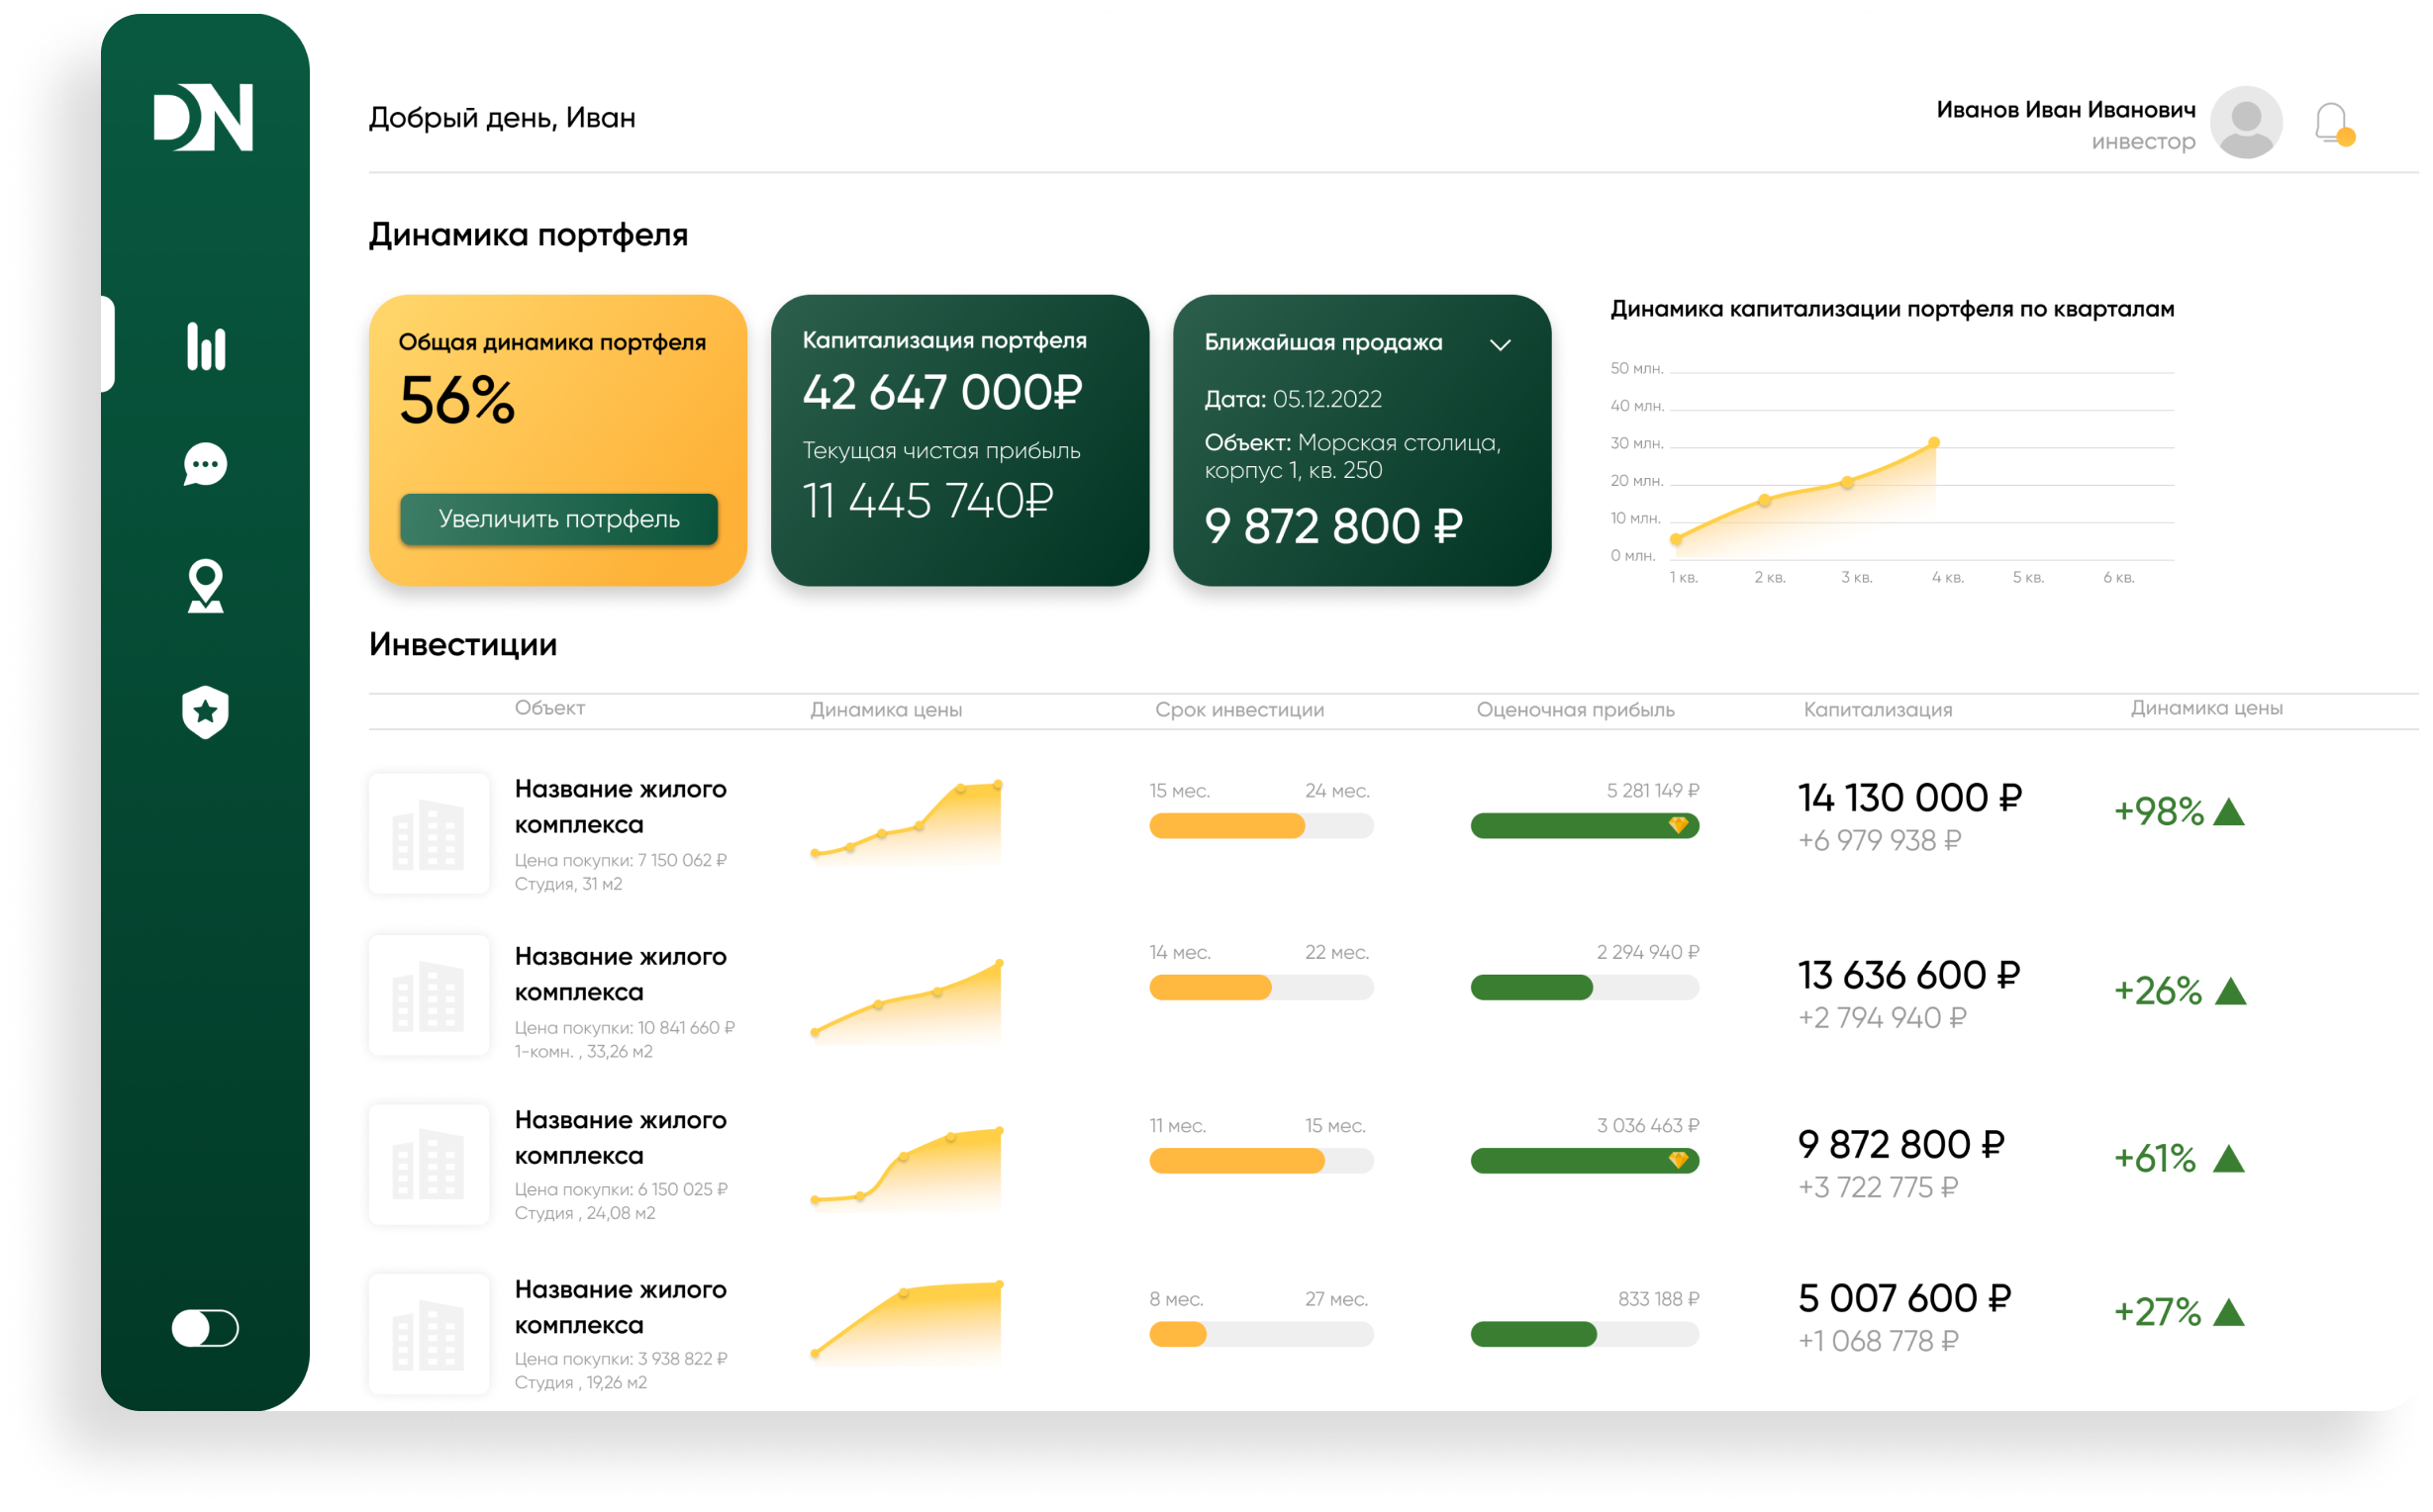Expand the Ближайшая продажа dropdown chevron

1500,345
